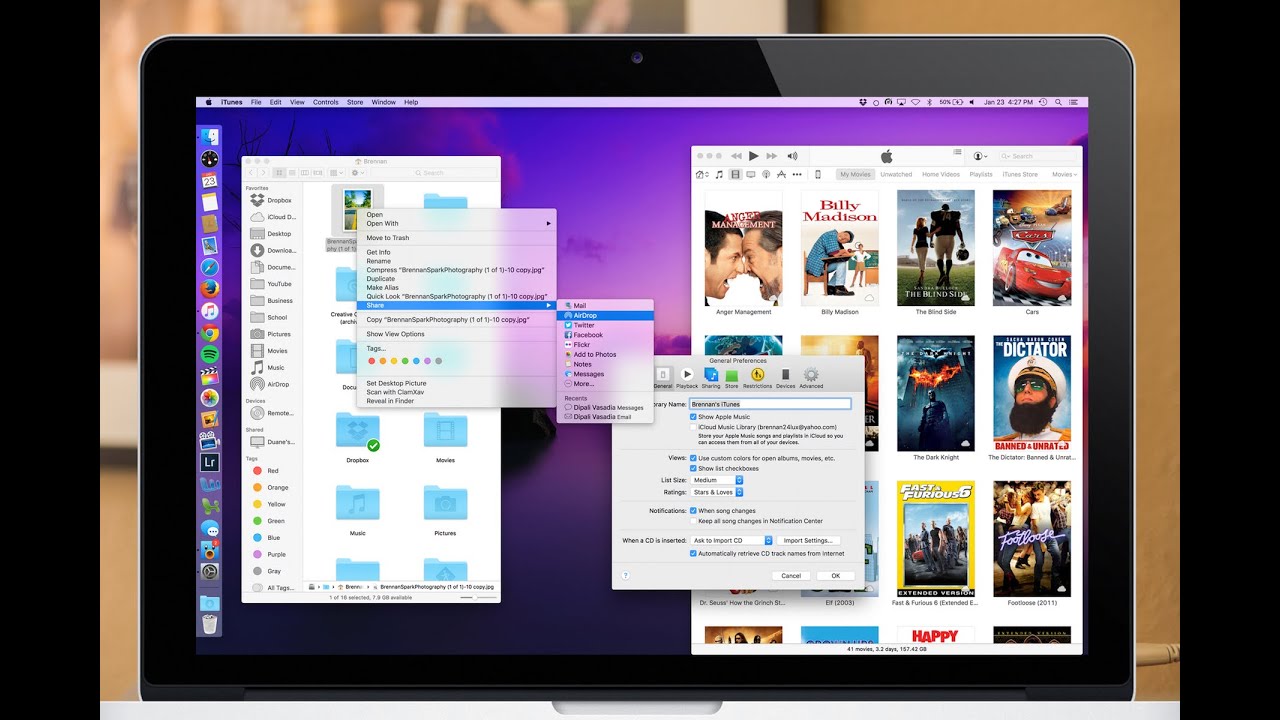Expand the Open With submenu

click(457, 224)
